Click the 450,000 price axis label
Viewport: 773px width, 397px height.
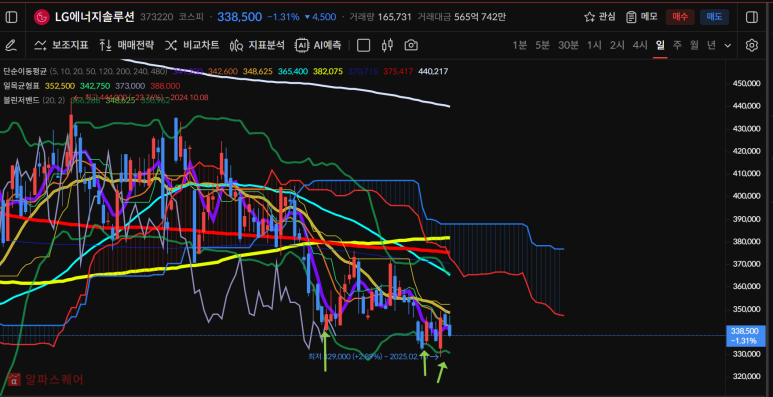745,83
